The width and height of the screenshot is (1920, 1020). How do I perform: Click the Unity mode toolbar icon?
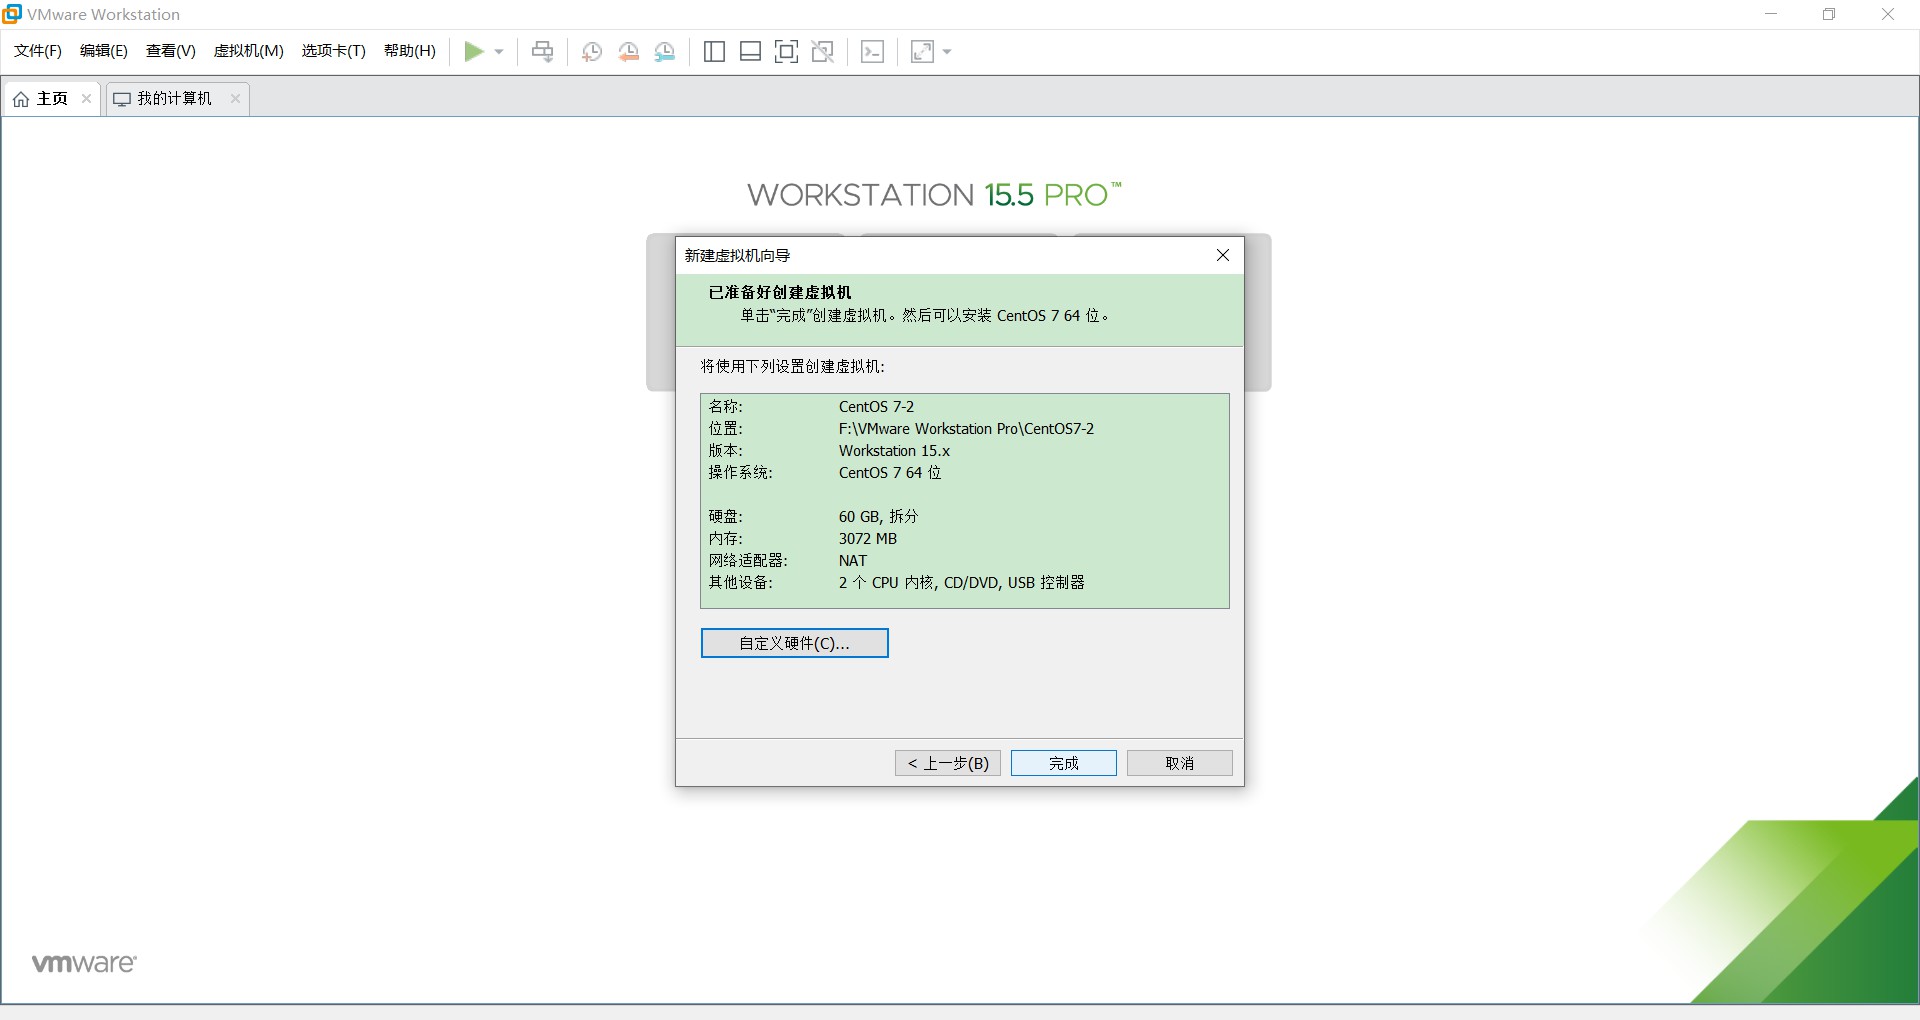(x=823, y=52)
